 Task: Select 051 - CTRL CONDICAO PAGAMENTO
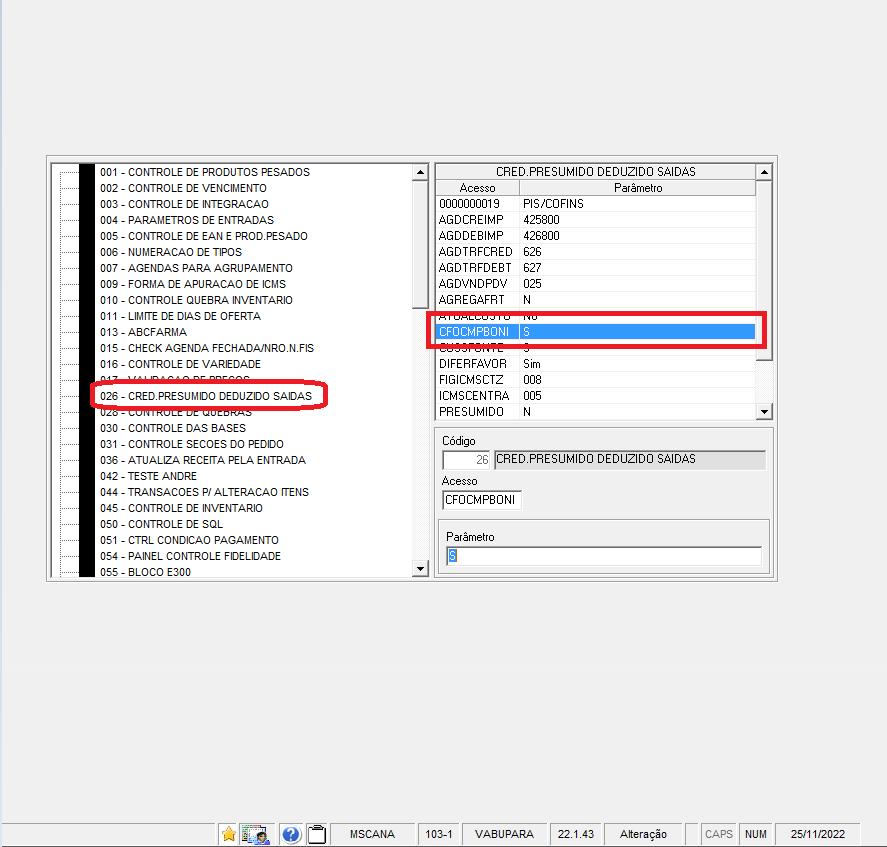click(189, 540)
